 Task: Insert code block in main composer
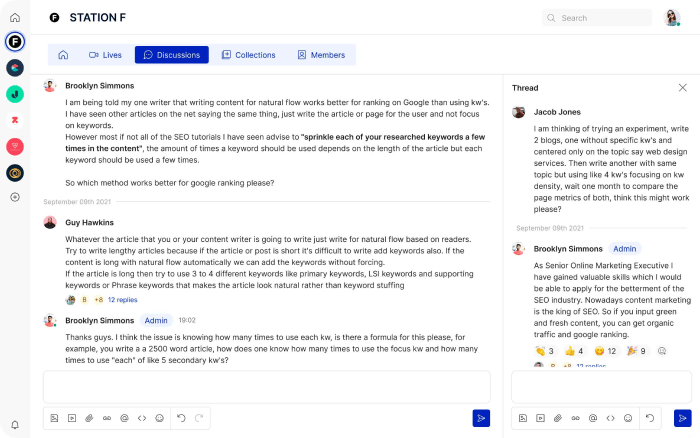coord(142,418)
